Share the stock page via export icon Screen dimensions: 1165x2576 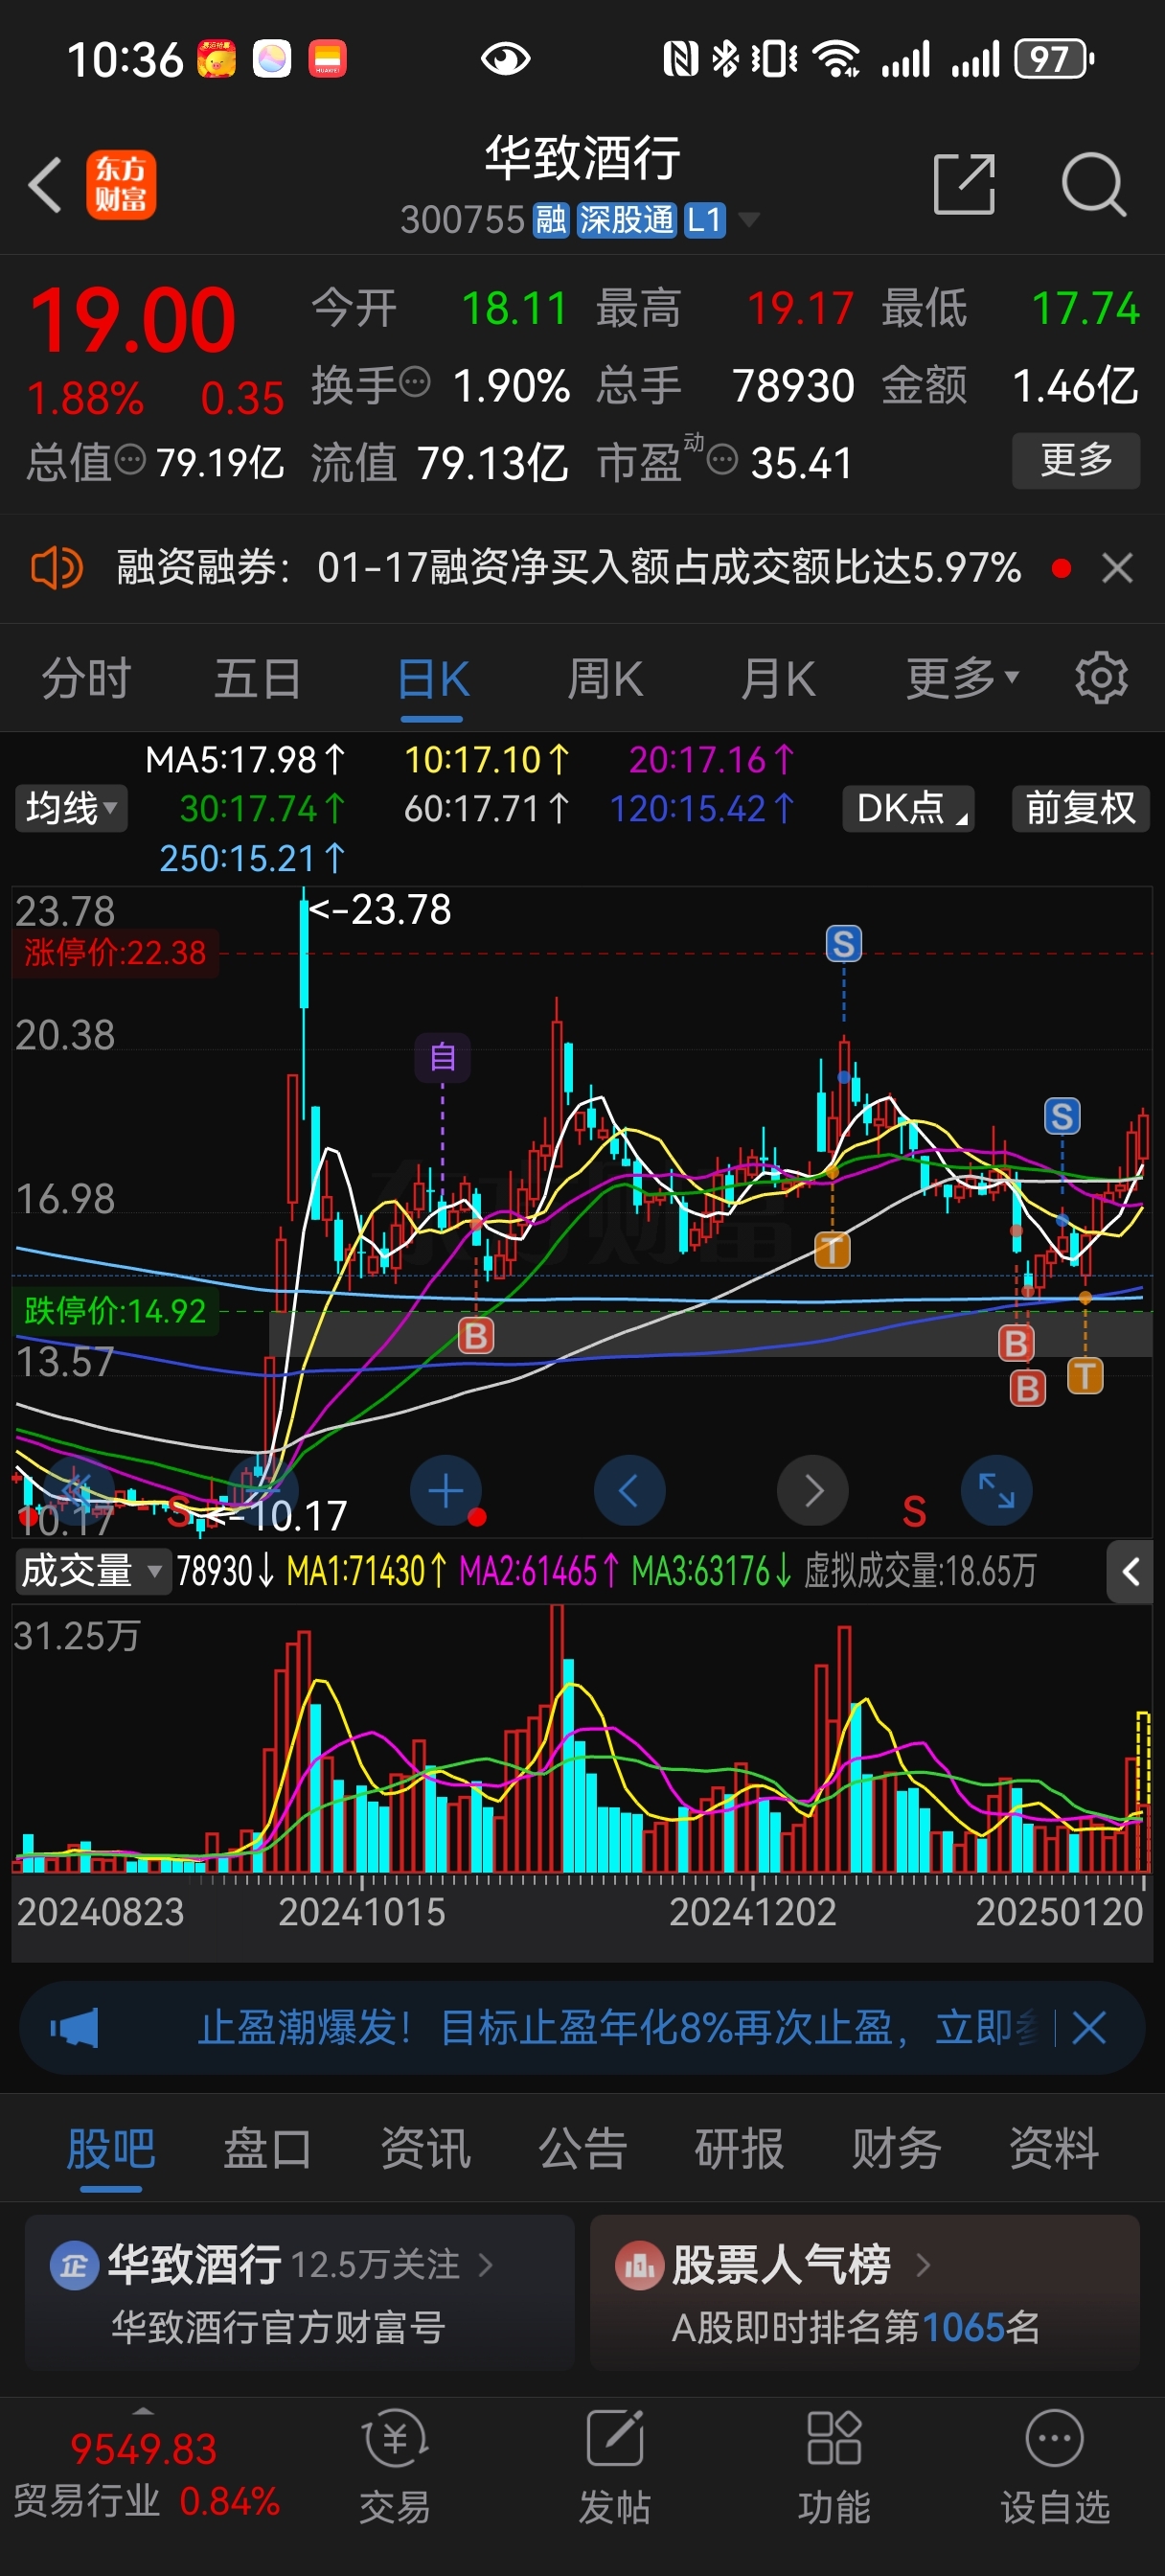click(x=964, y=184)
